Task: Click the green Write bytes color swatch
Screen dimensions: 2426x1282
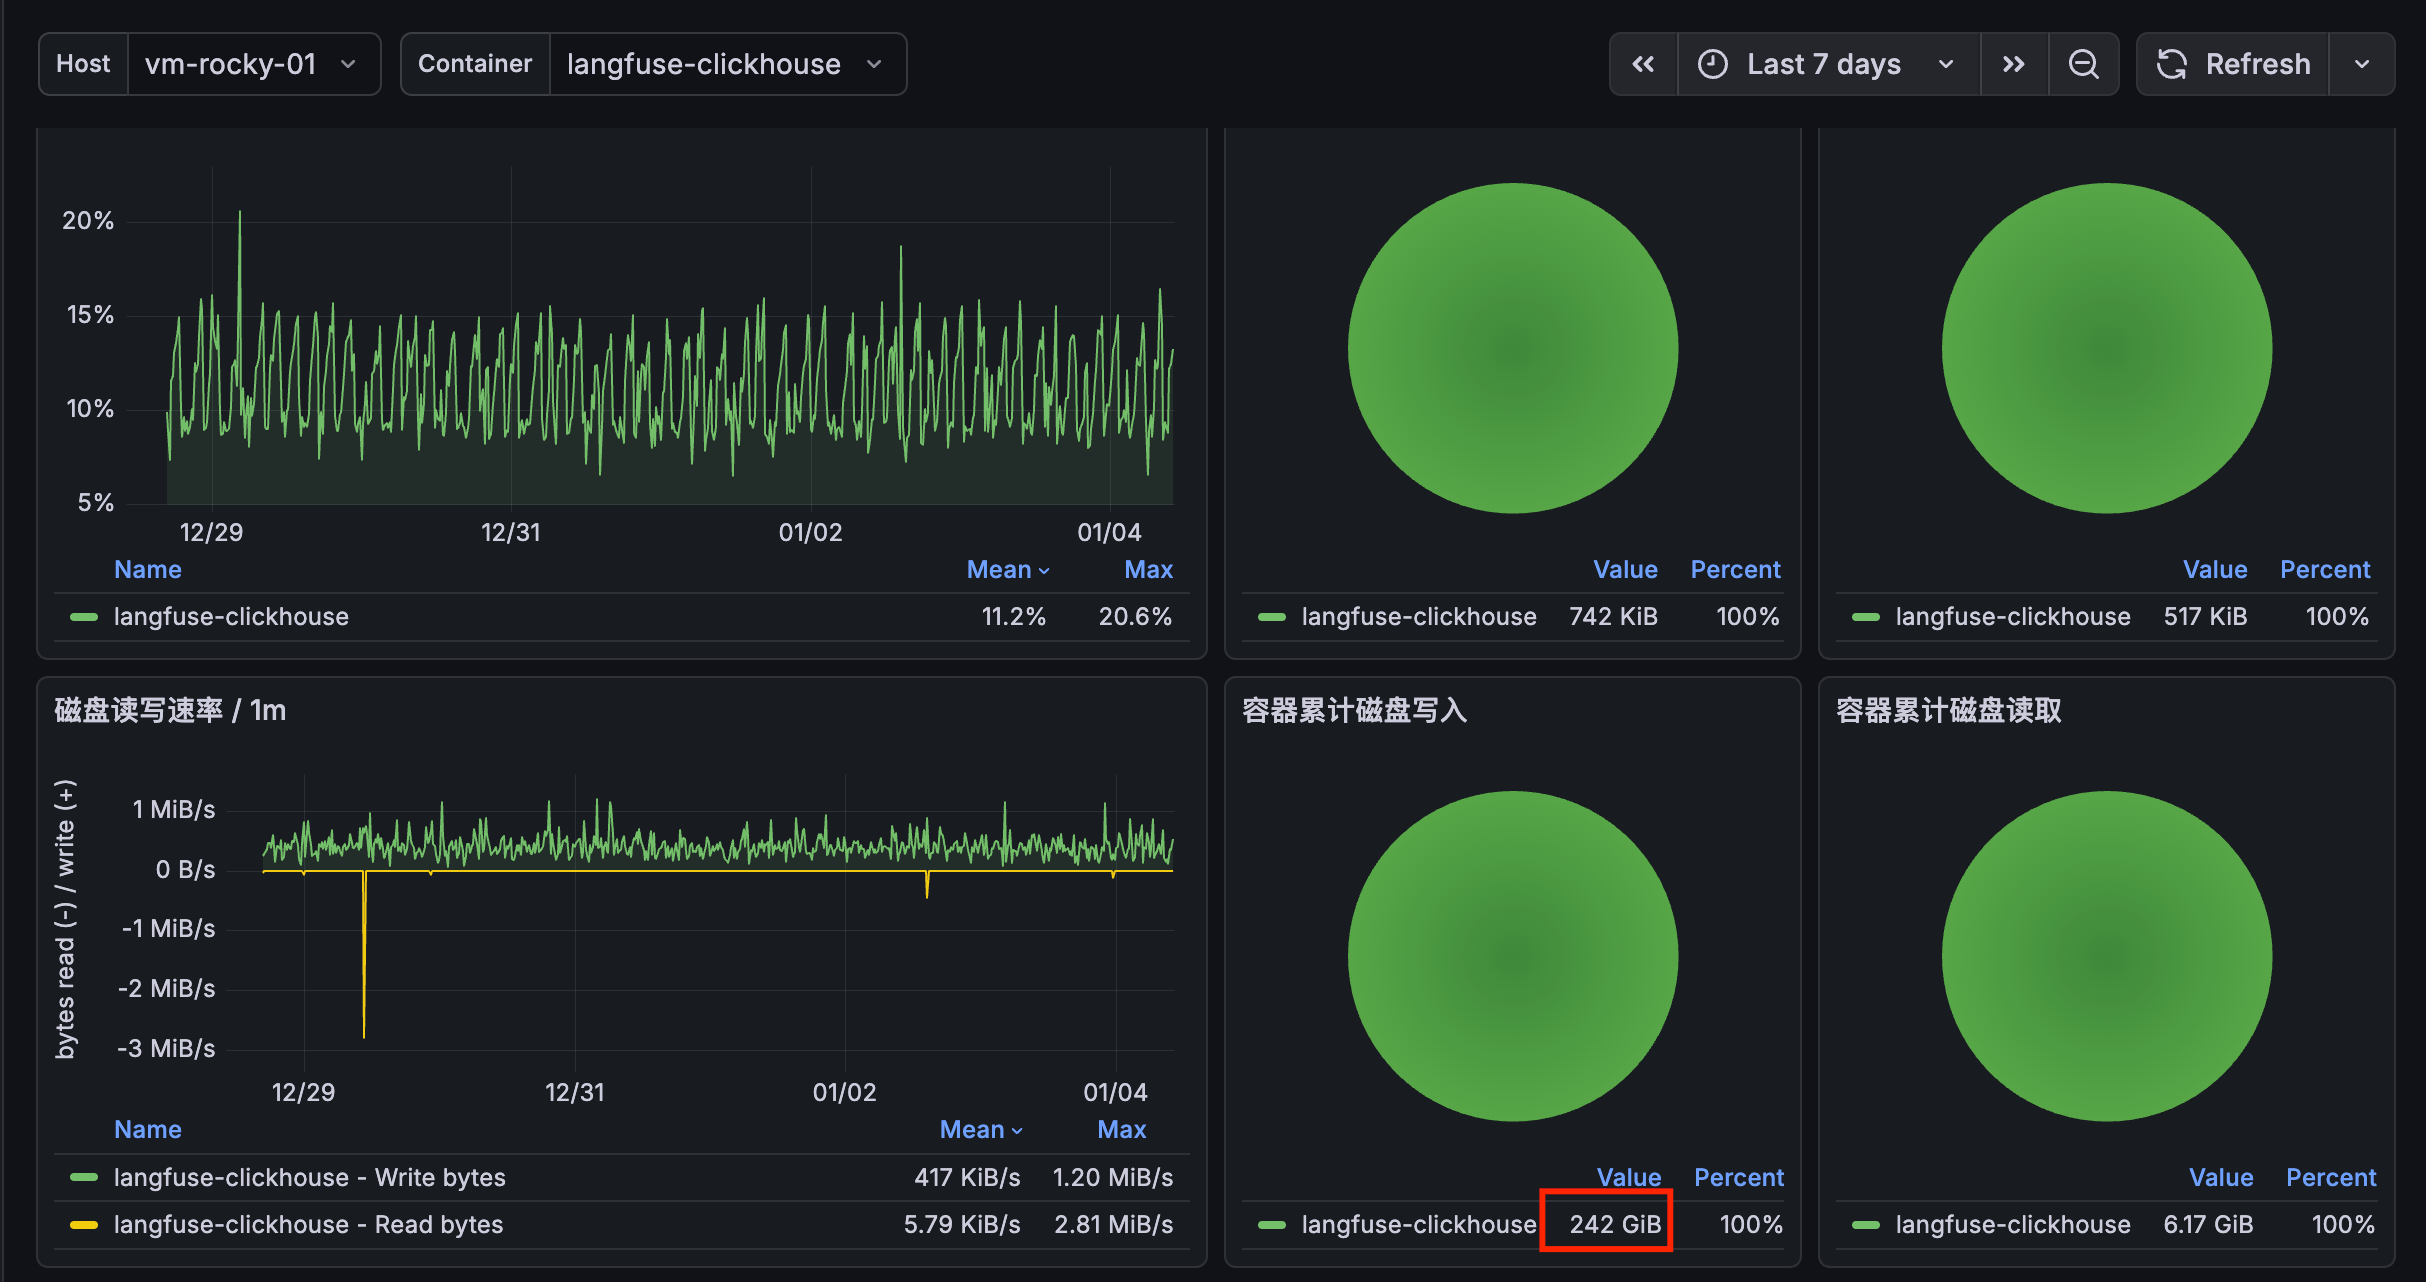Action: [x=84, y=1177]
